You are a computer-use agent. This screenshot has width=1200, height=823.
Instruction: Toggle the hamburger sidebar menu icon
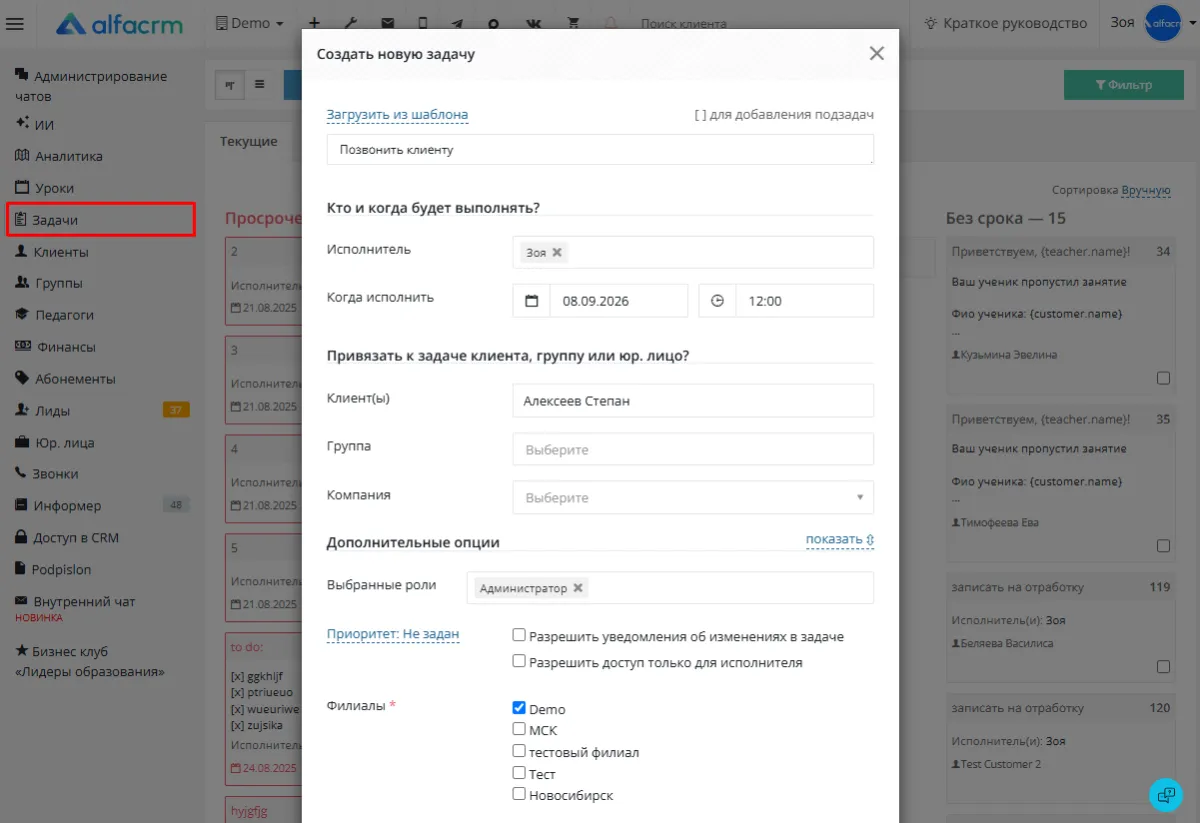[15, 24]
